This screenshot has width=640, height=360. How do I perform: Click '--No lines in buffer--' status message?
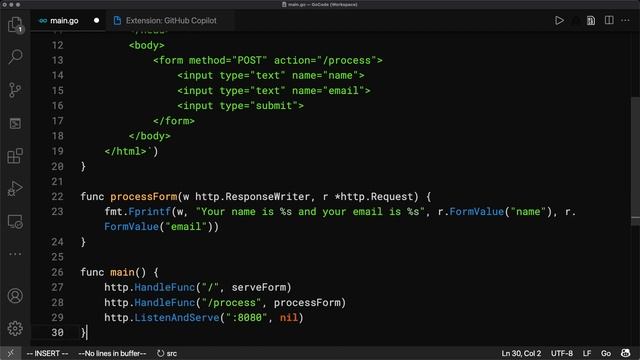click(112, 353)
